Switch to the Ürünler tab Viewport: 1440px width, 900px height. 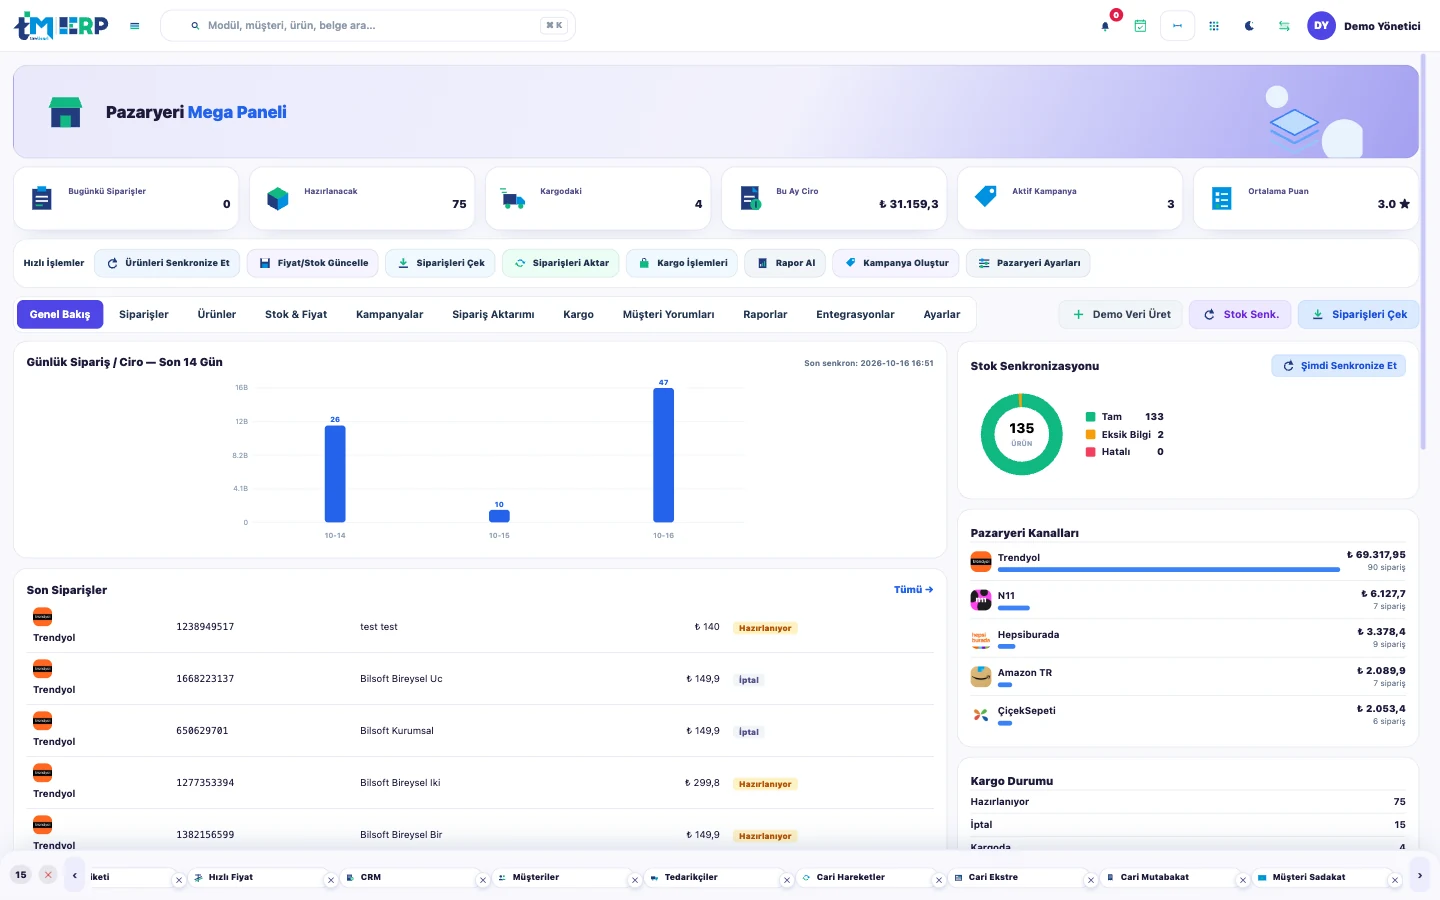point(217,314)
